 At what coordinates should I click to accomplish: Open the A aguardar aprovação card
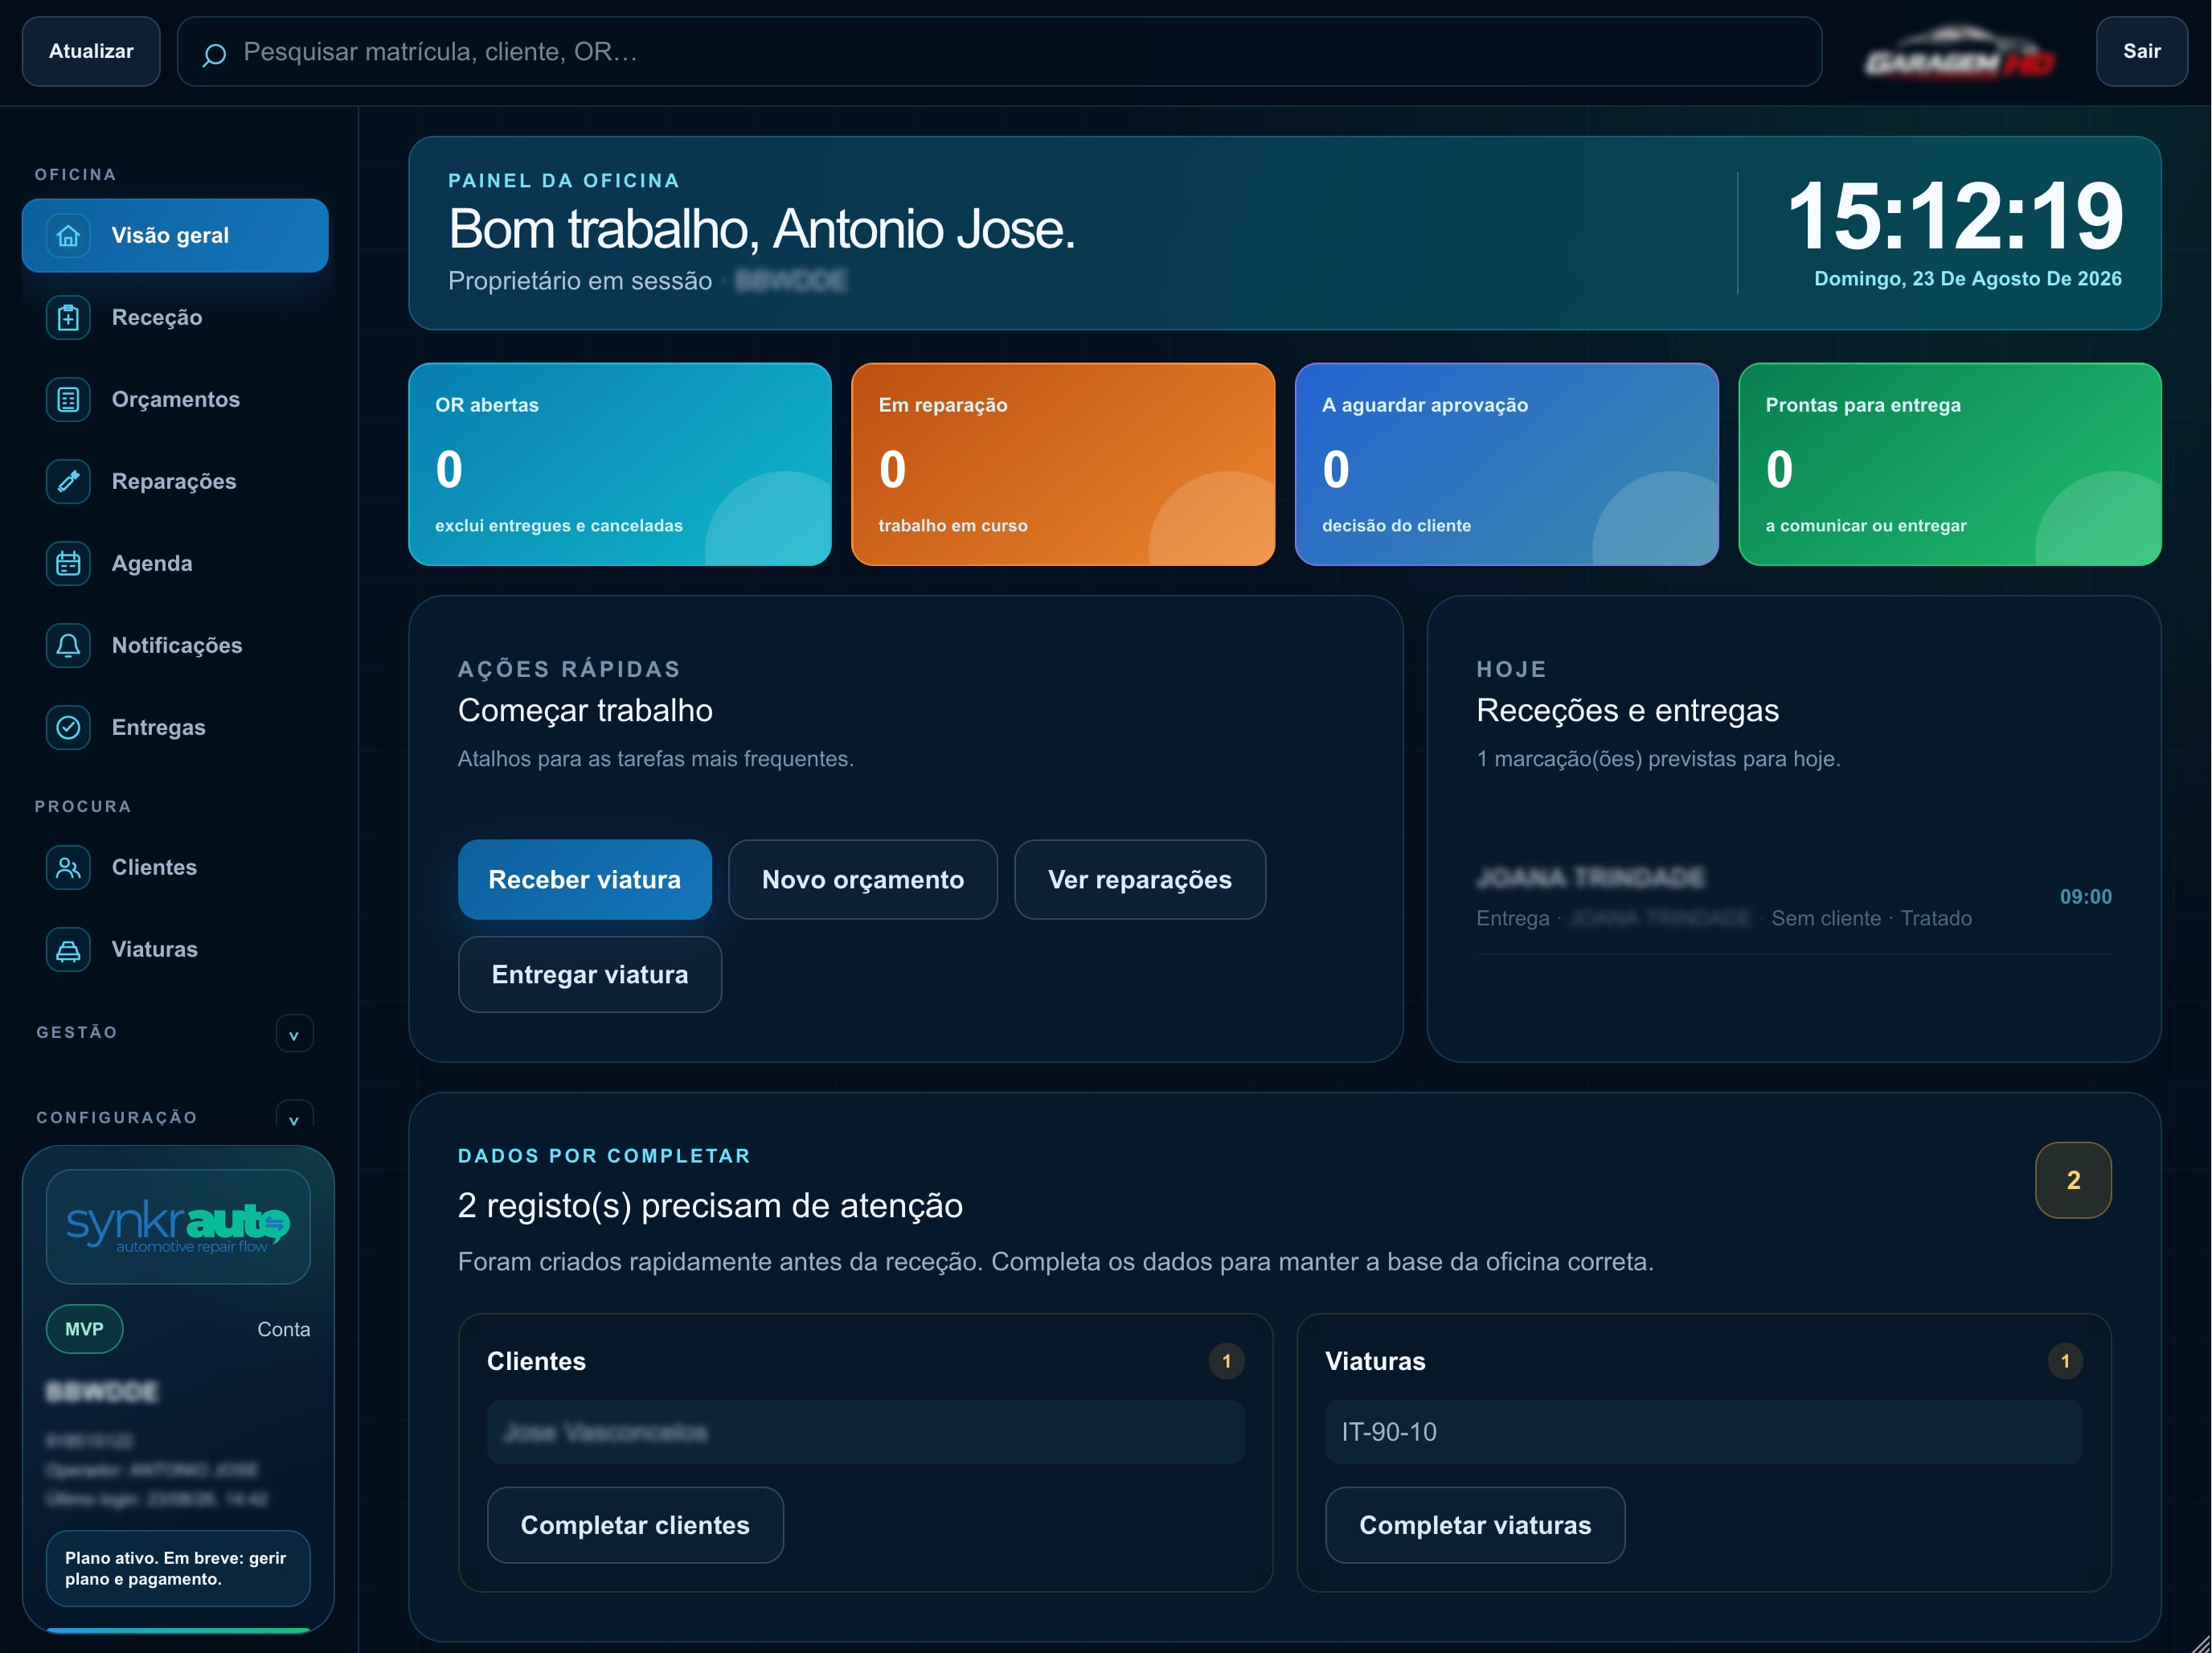coord(1506,464)
